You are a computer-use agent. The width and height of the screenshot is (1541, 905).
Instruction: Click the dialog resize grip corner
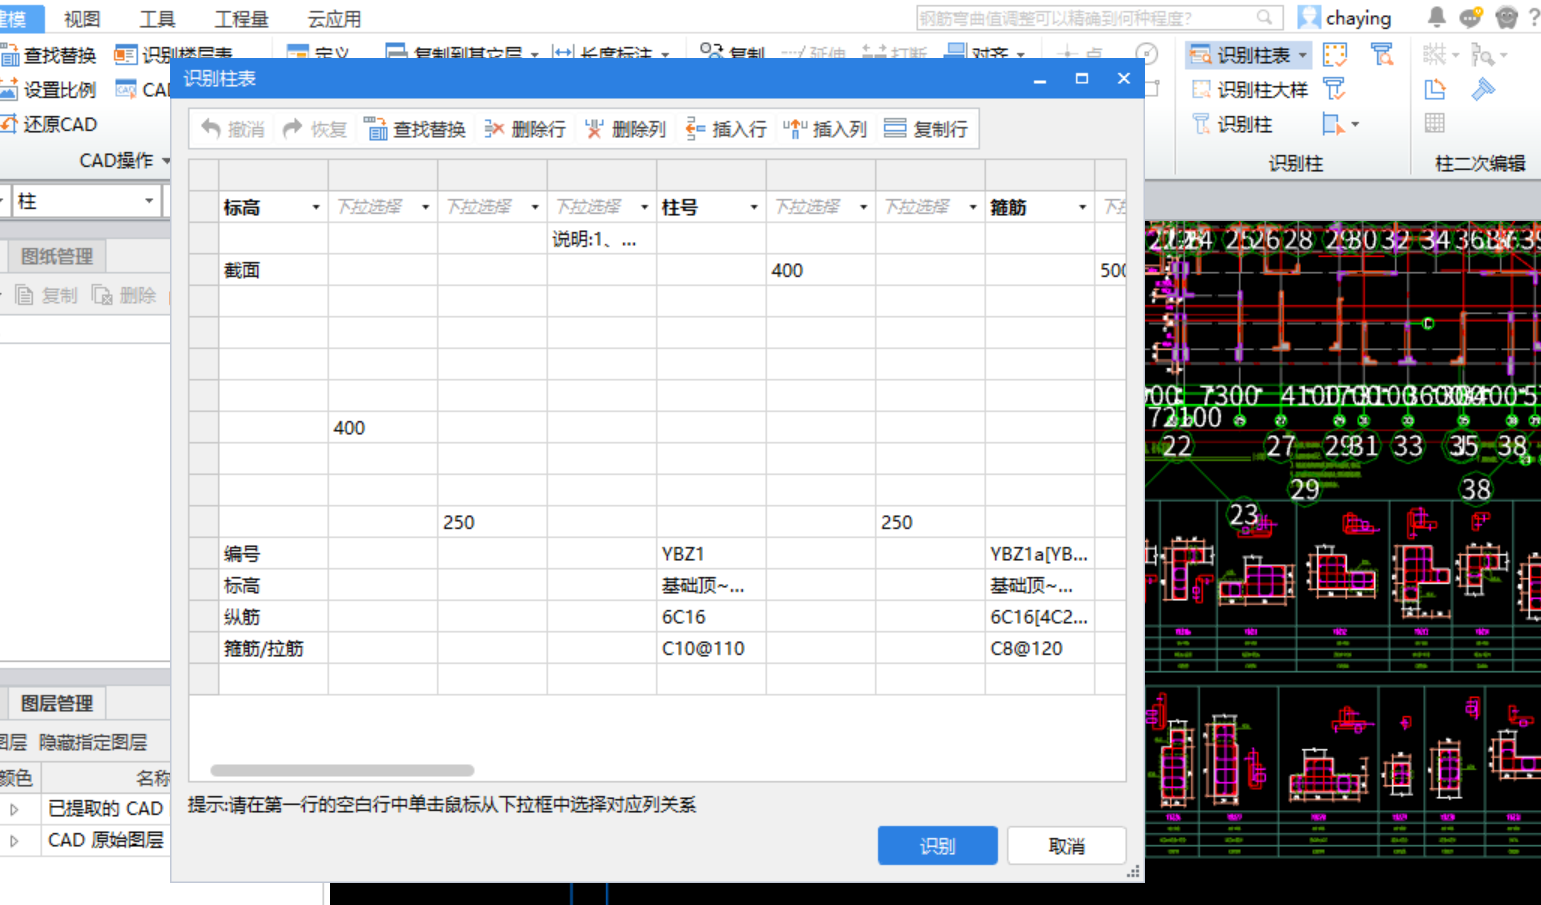(x=1134, y=873)
